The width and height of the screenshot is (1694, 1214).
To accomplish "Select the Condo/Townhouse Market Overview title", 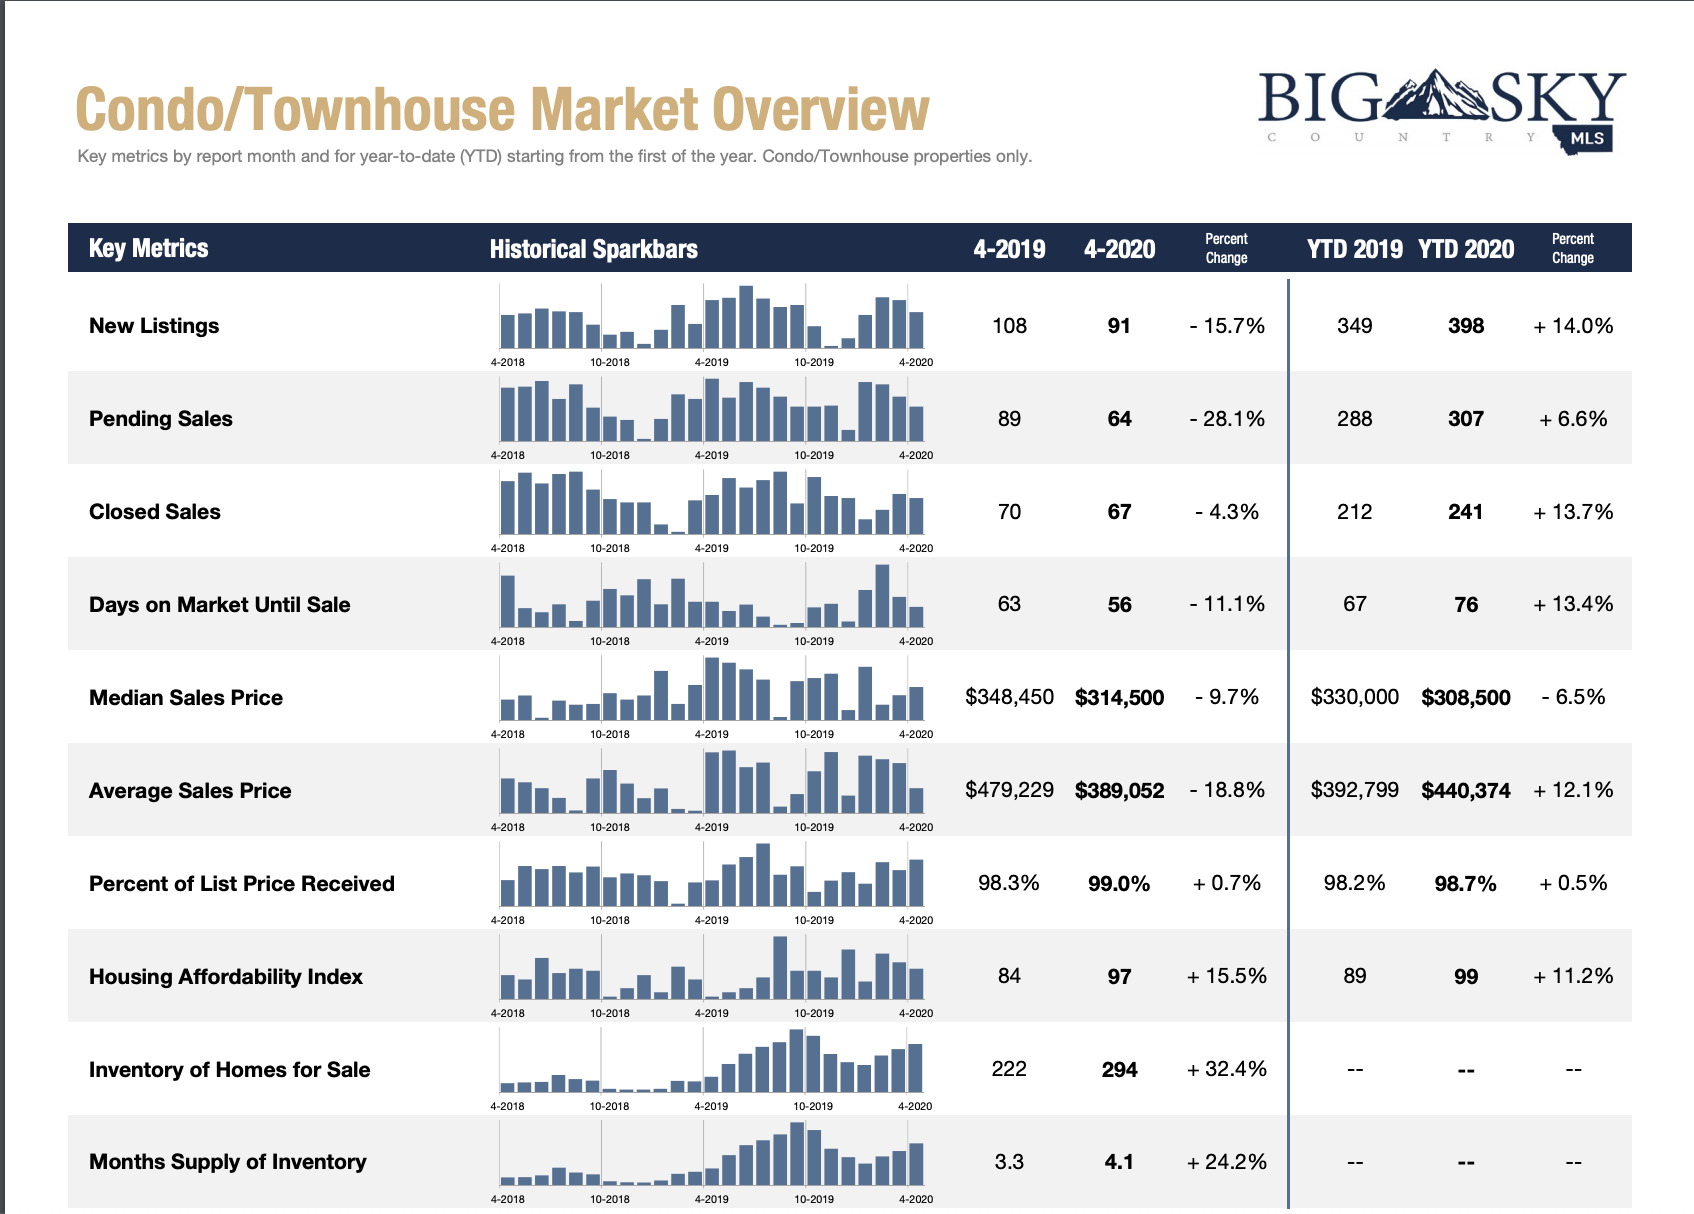I will pyautogui.click(x=502, y=109).
